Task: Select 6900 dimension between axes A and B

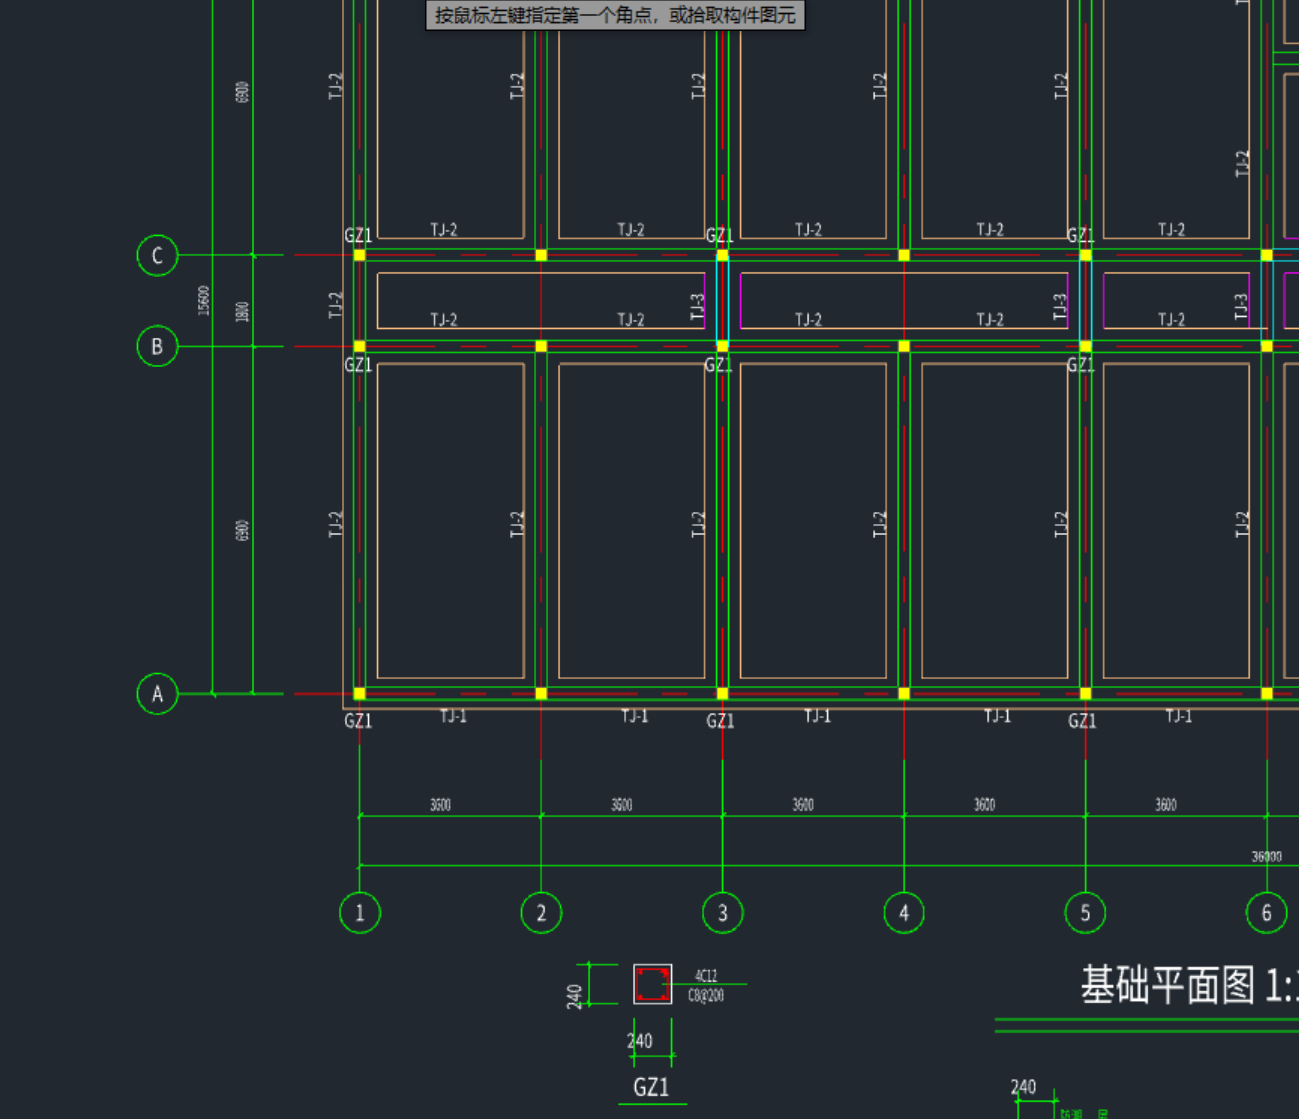Action: point(242,531)
